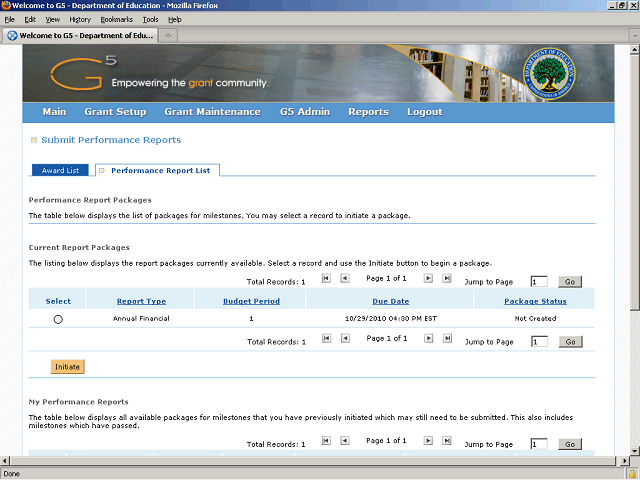Open the Firefox Tools menu
Image resolution: width=640 pixels, height=480 pixels.
pos(150,20)
